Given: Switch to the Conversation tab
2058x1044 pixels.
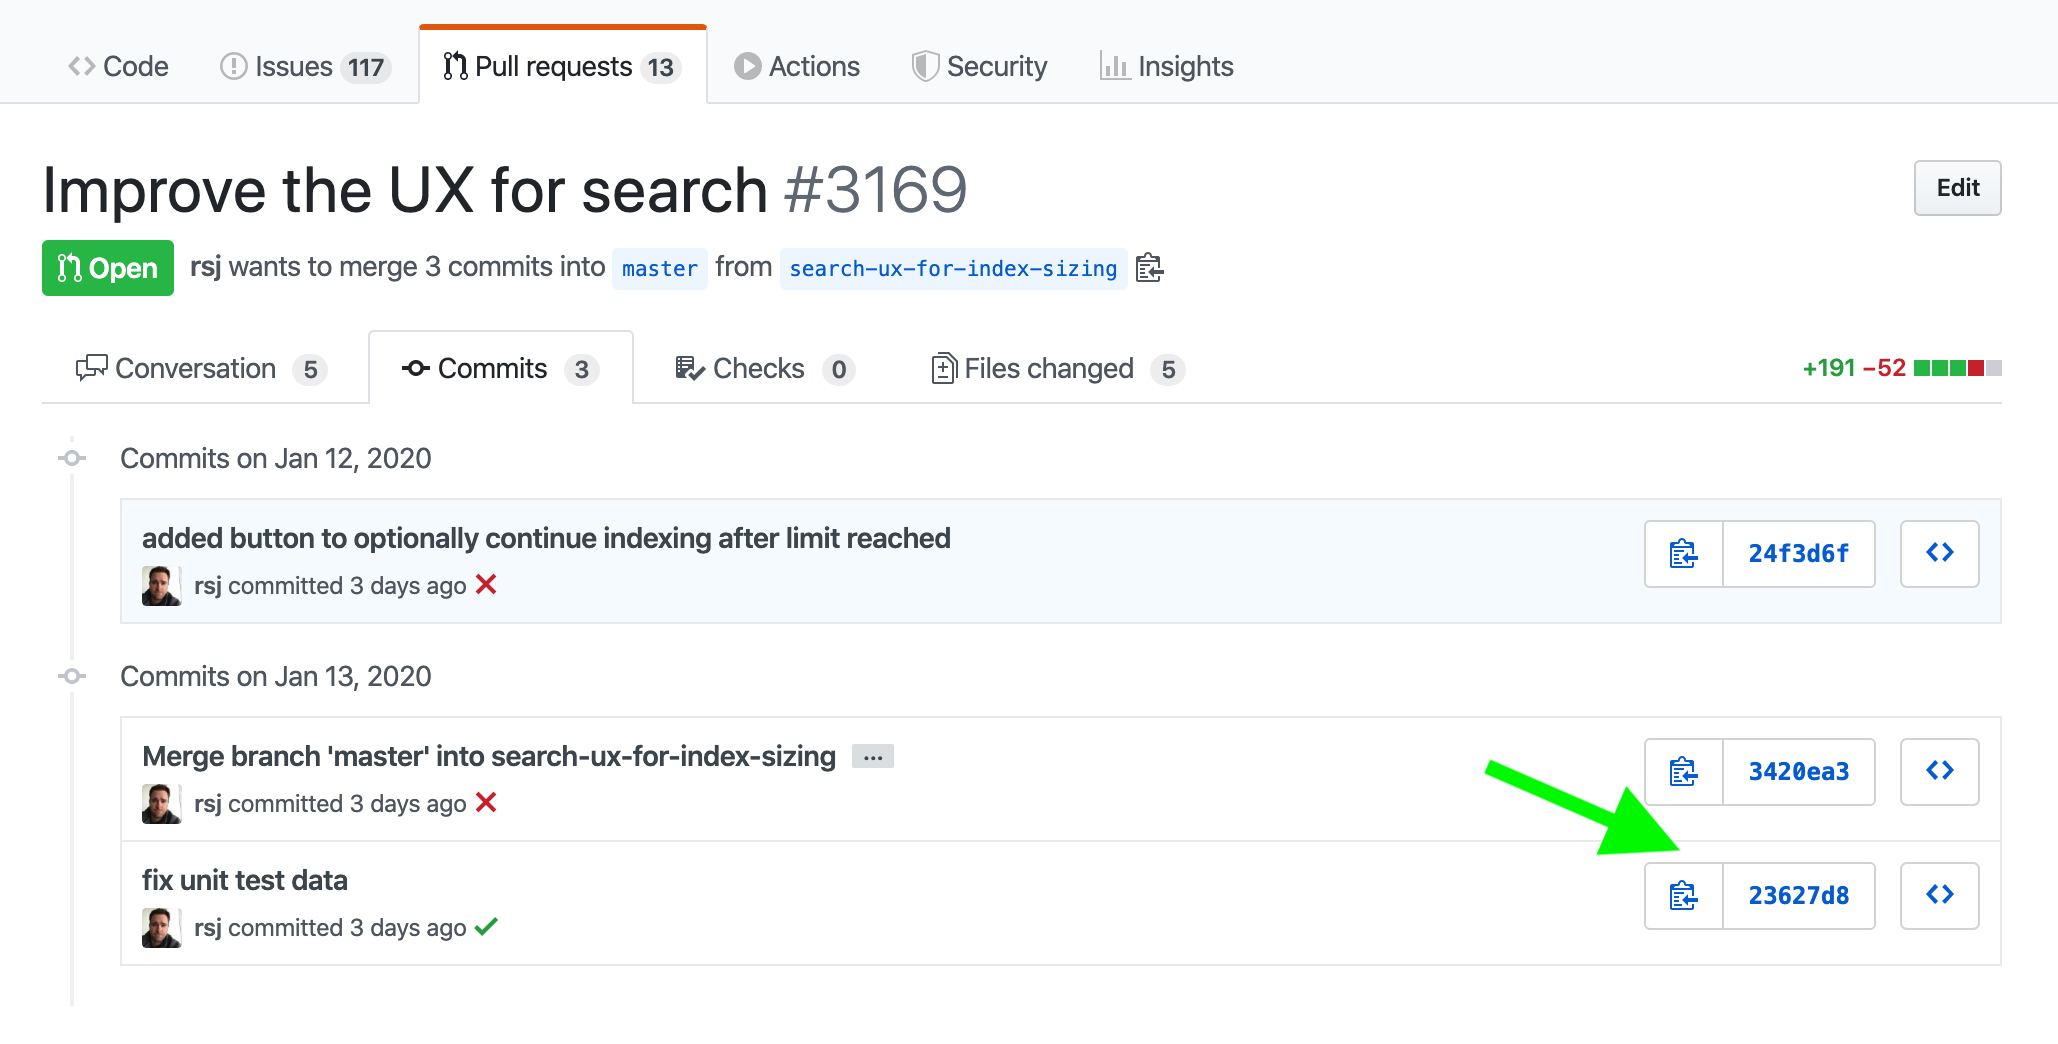Looking at the screenshot, I should 201,369.
